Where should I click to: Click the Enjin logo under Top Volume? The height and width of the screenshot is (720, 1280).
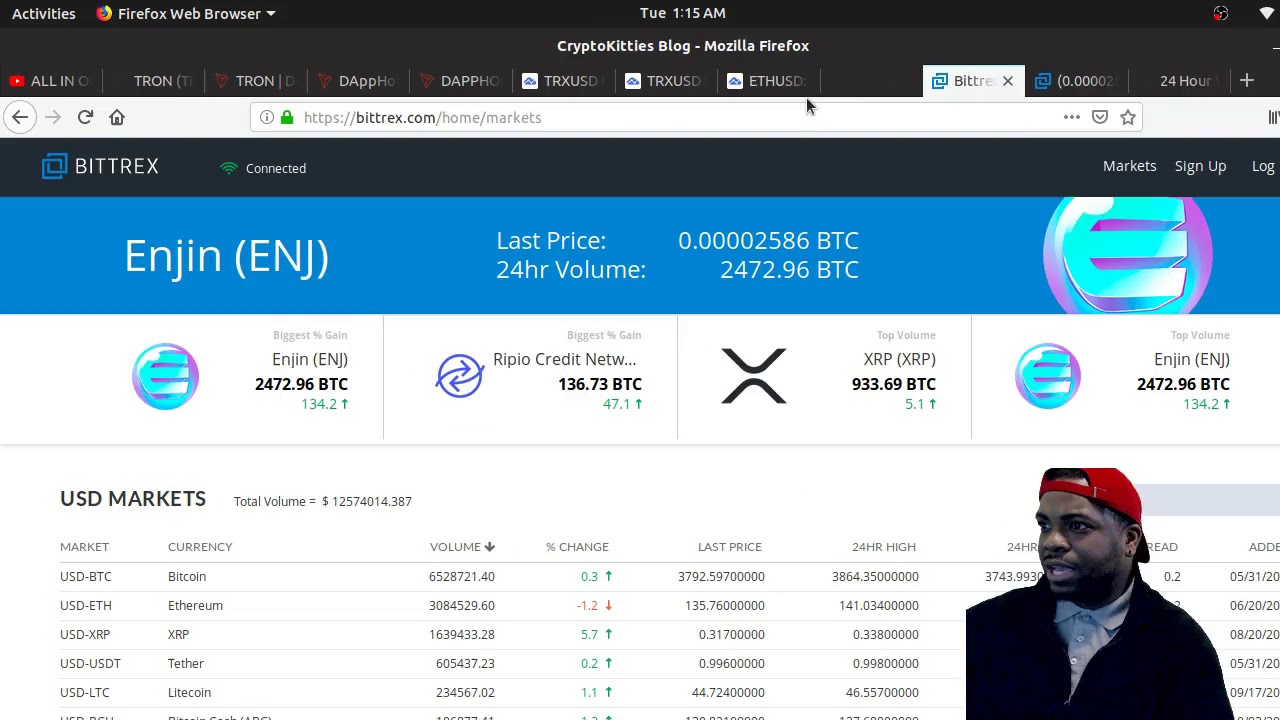coord(1047,377)
